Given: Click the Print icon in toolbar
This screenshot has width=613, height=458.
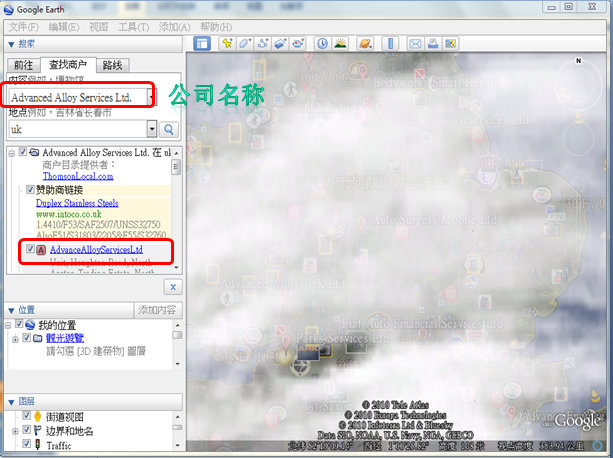Looking at the screenshot, I should pyautogui.click(x=433, y=43).
